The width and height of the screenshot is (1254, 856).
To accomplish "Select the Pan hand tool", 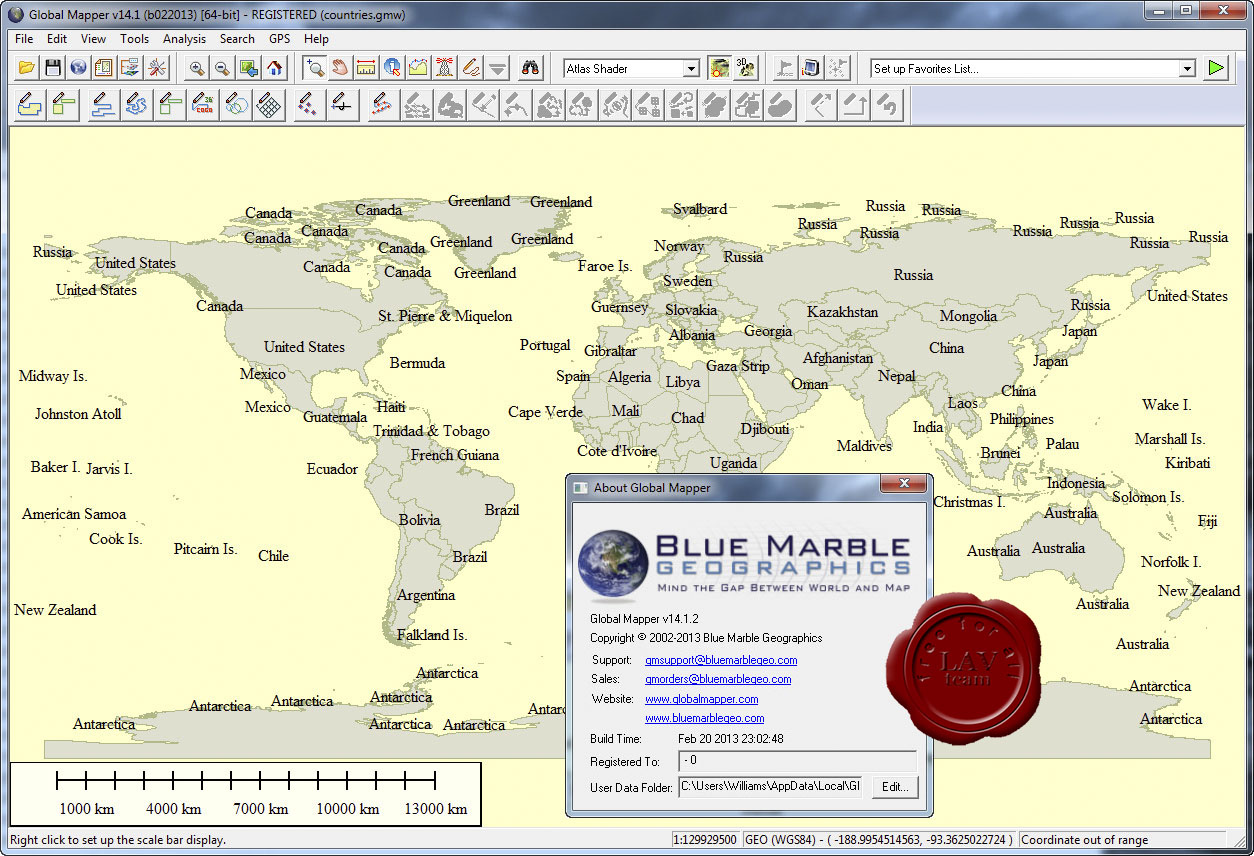I will click(x=341, y=68).
